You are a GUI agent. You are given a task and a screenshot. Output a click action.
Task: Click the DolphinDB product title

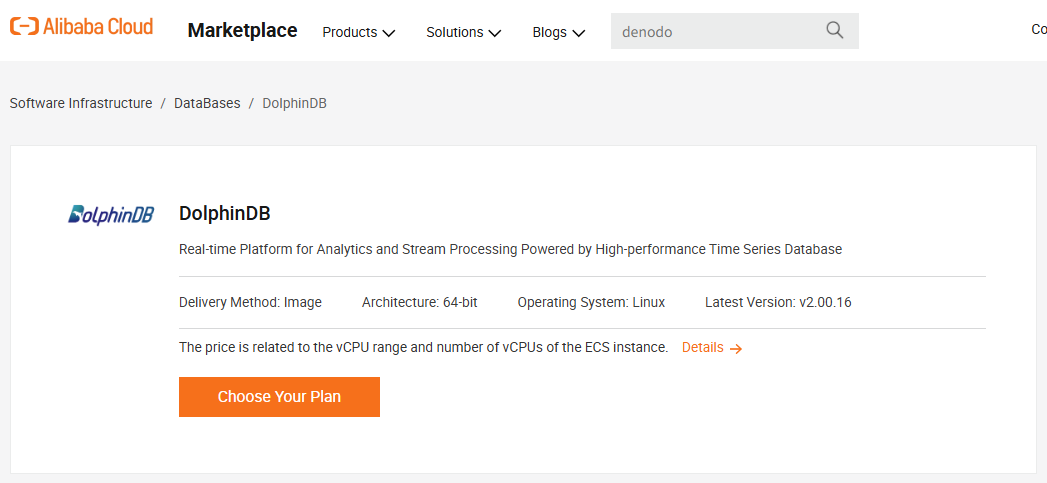(224, 214)
